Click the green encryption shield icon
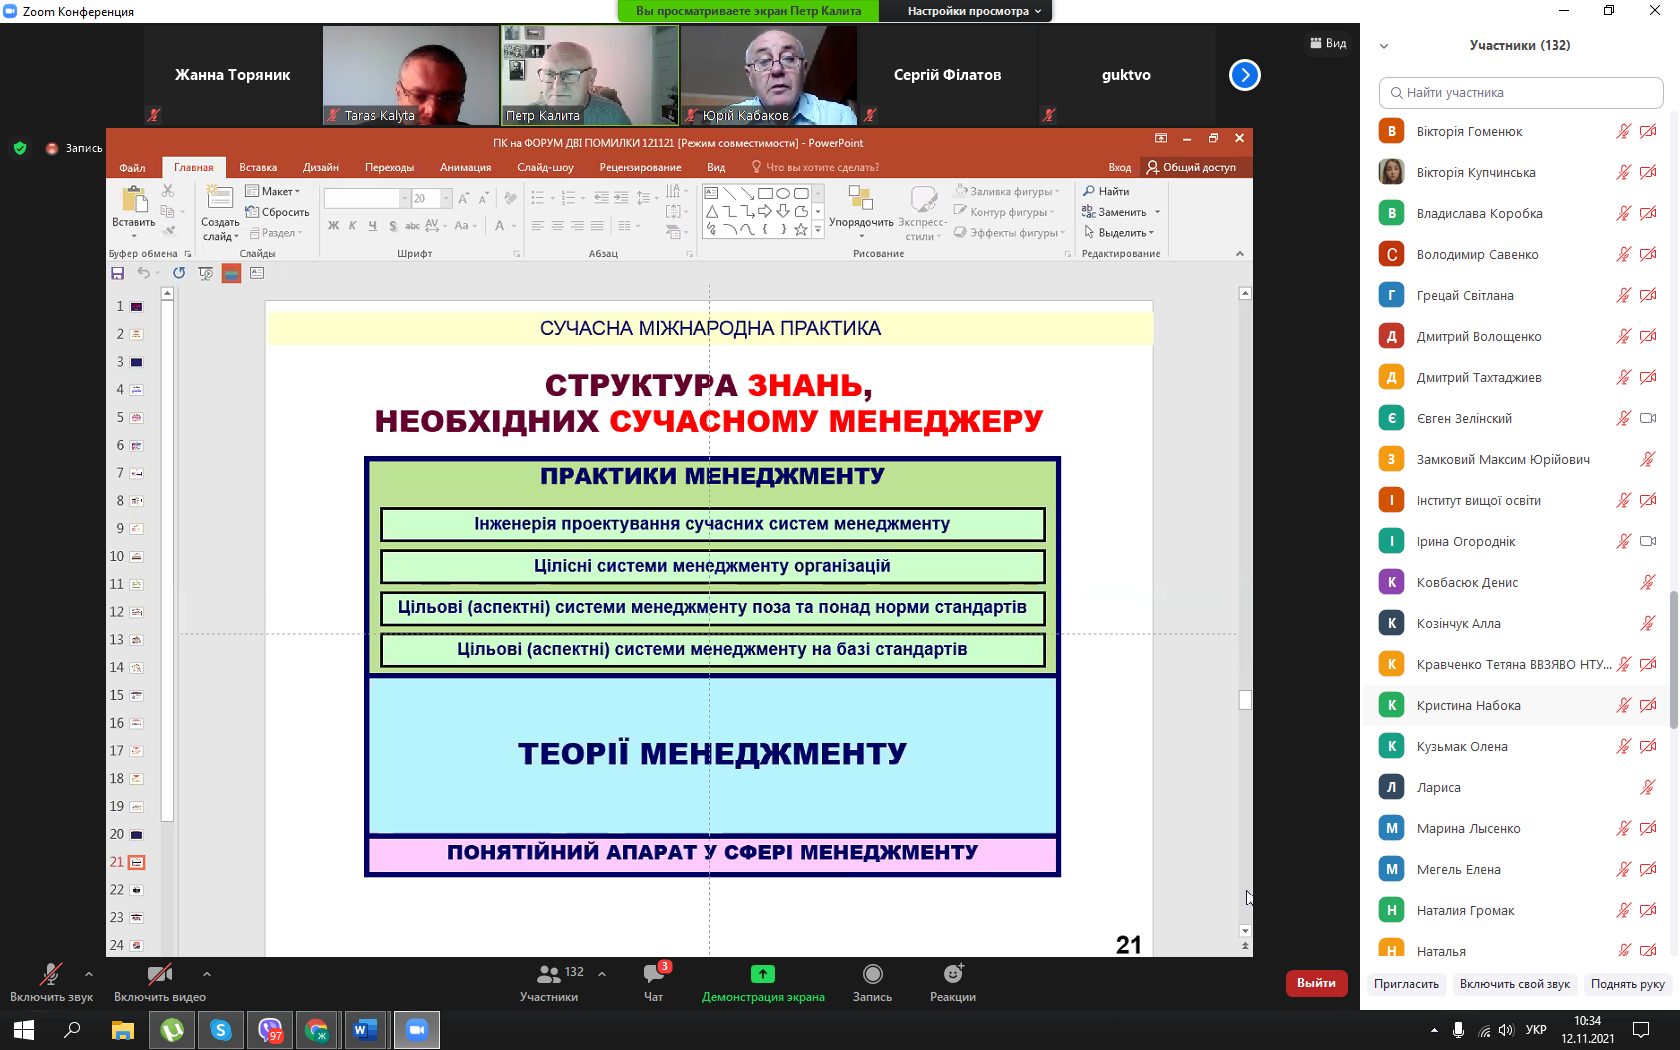The width and height of the screenshot is (1680, 1050). point(20,148)
